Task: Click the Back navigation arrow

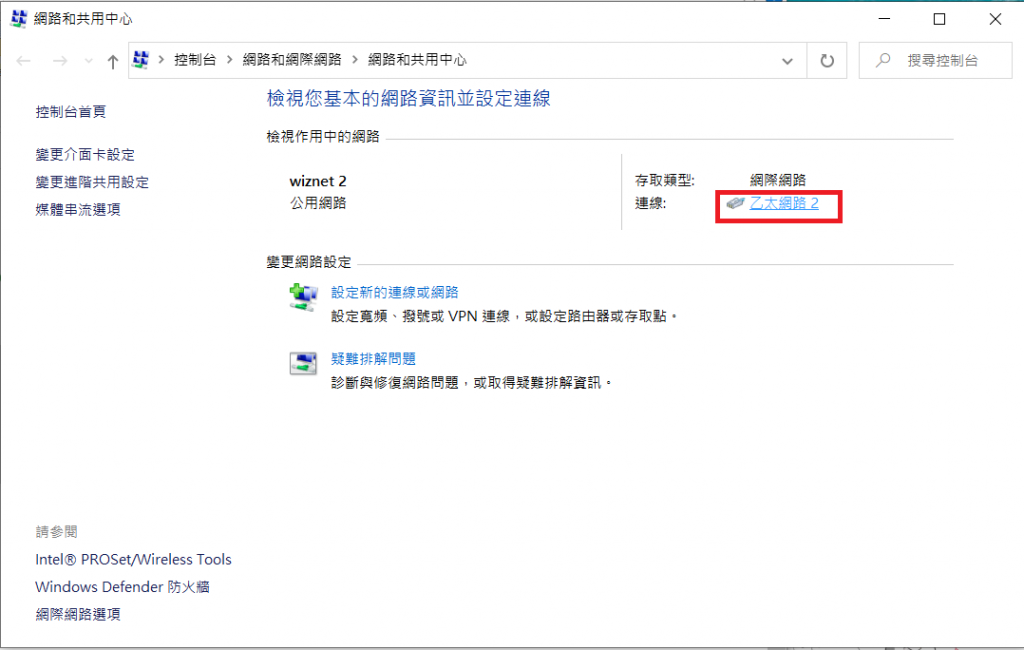Action: point(24,61)
